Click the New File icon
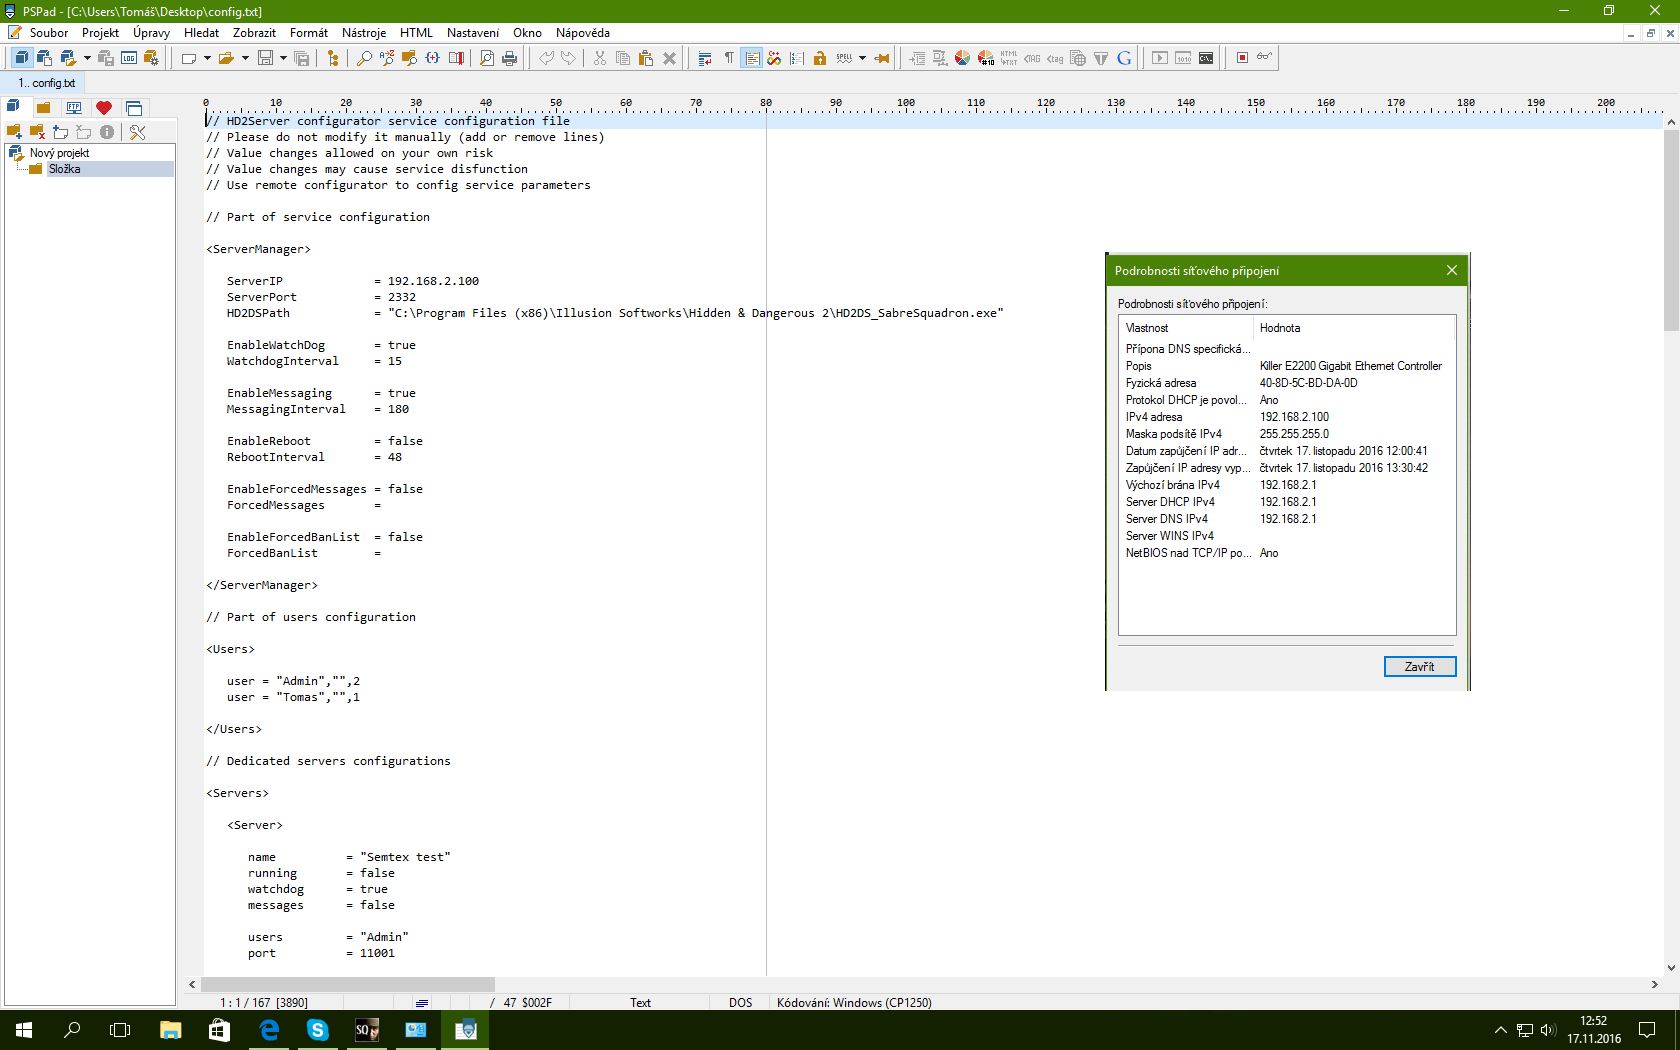Image resolution: width=1680 pixels, height=1050 pixels. click(x=189, y=58)
